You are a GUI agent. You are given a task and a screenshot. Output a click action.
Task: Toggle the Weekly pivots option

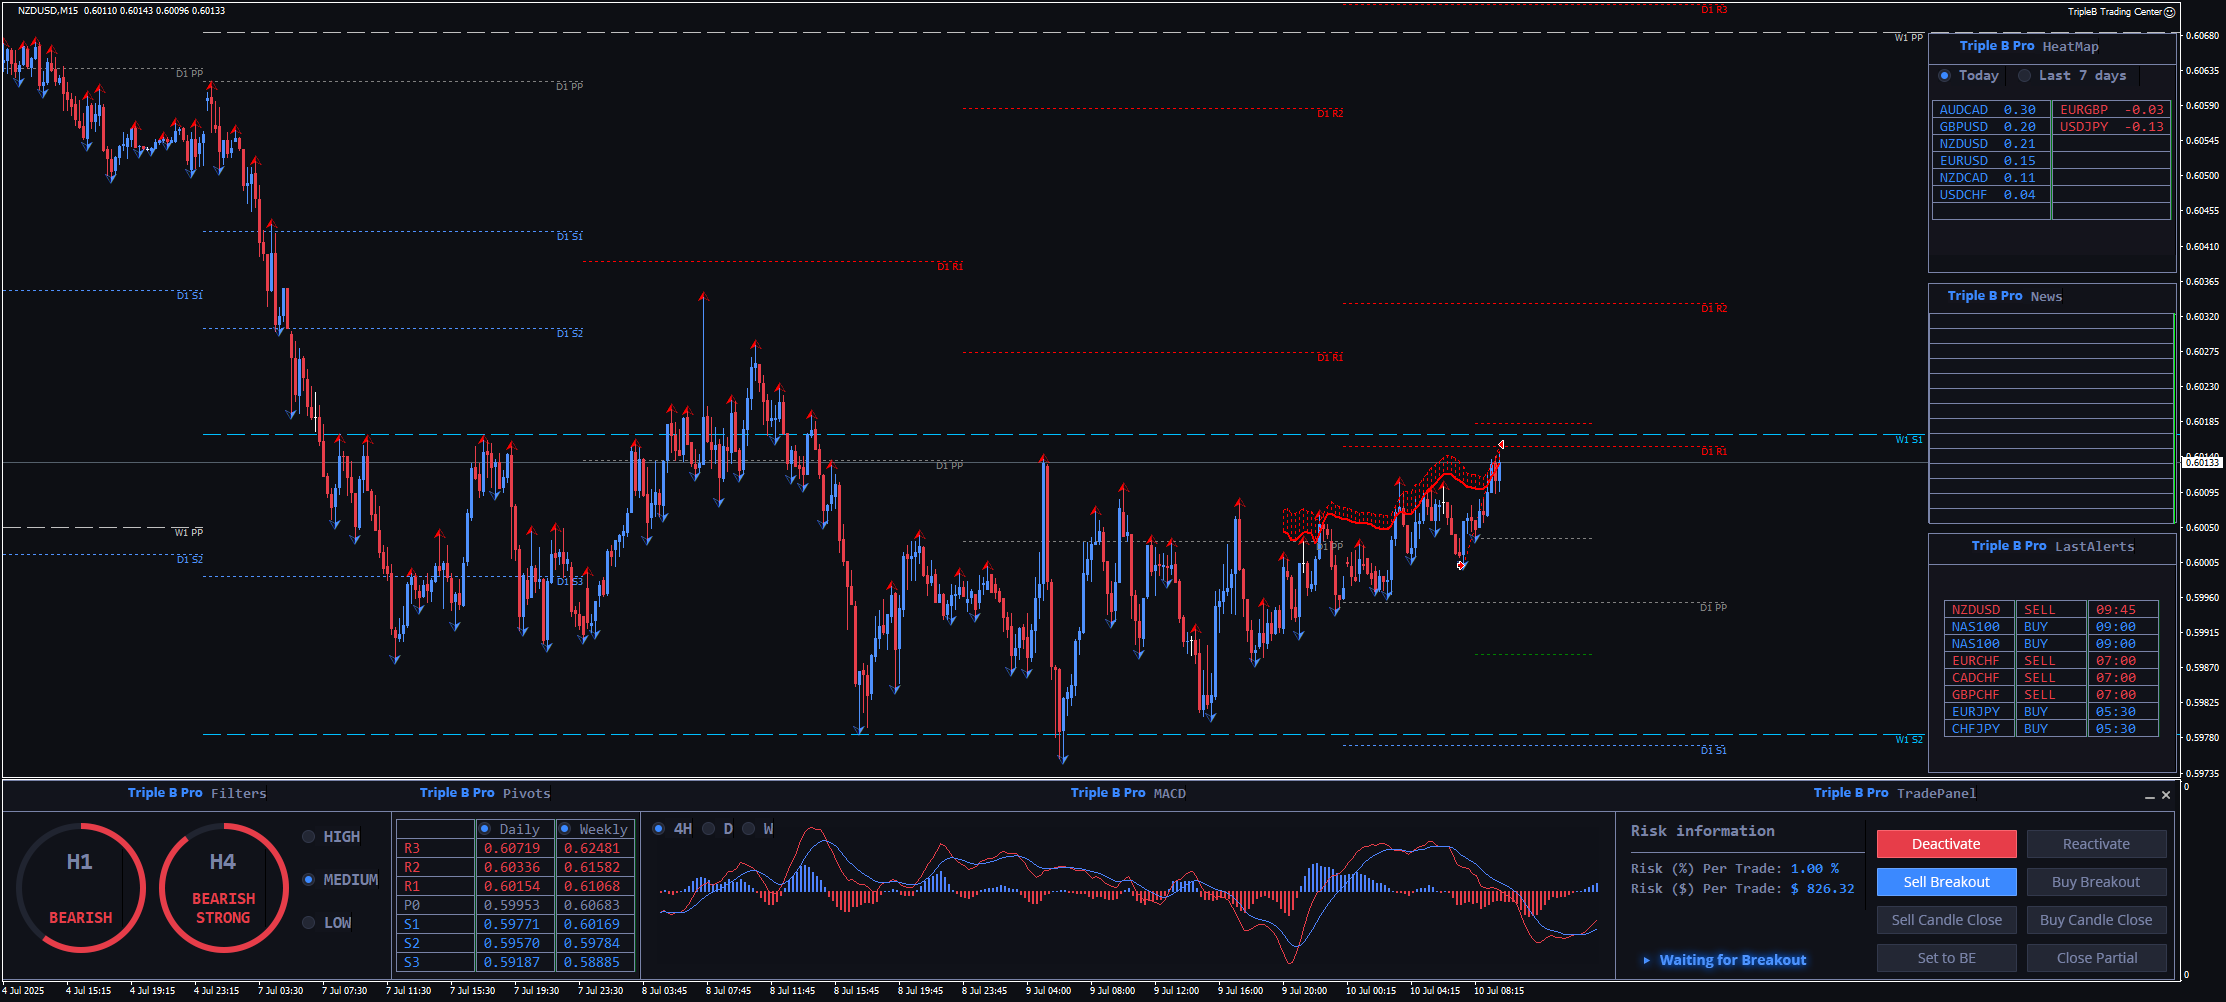pos(565,829)
